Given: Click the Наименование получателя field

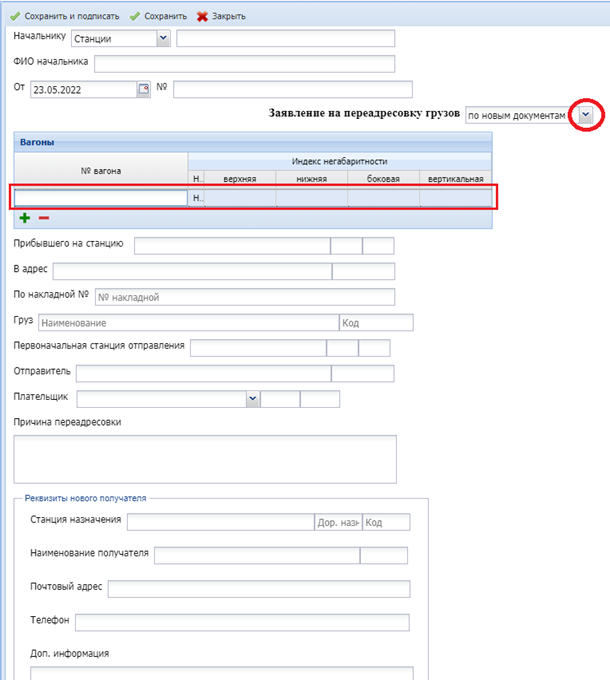Looking at the screenshot, I should point(257,556).
